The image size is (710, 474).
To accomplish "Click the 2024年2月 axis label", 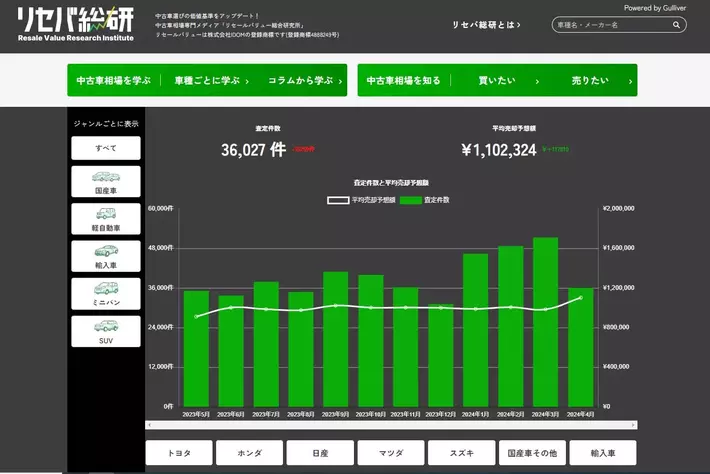I will [510, 414].
